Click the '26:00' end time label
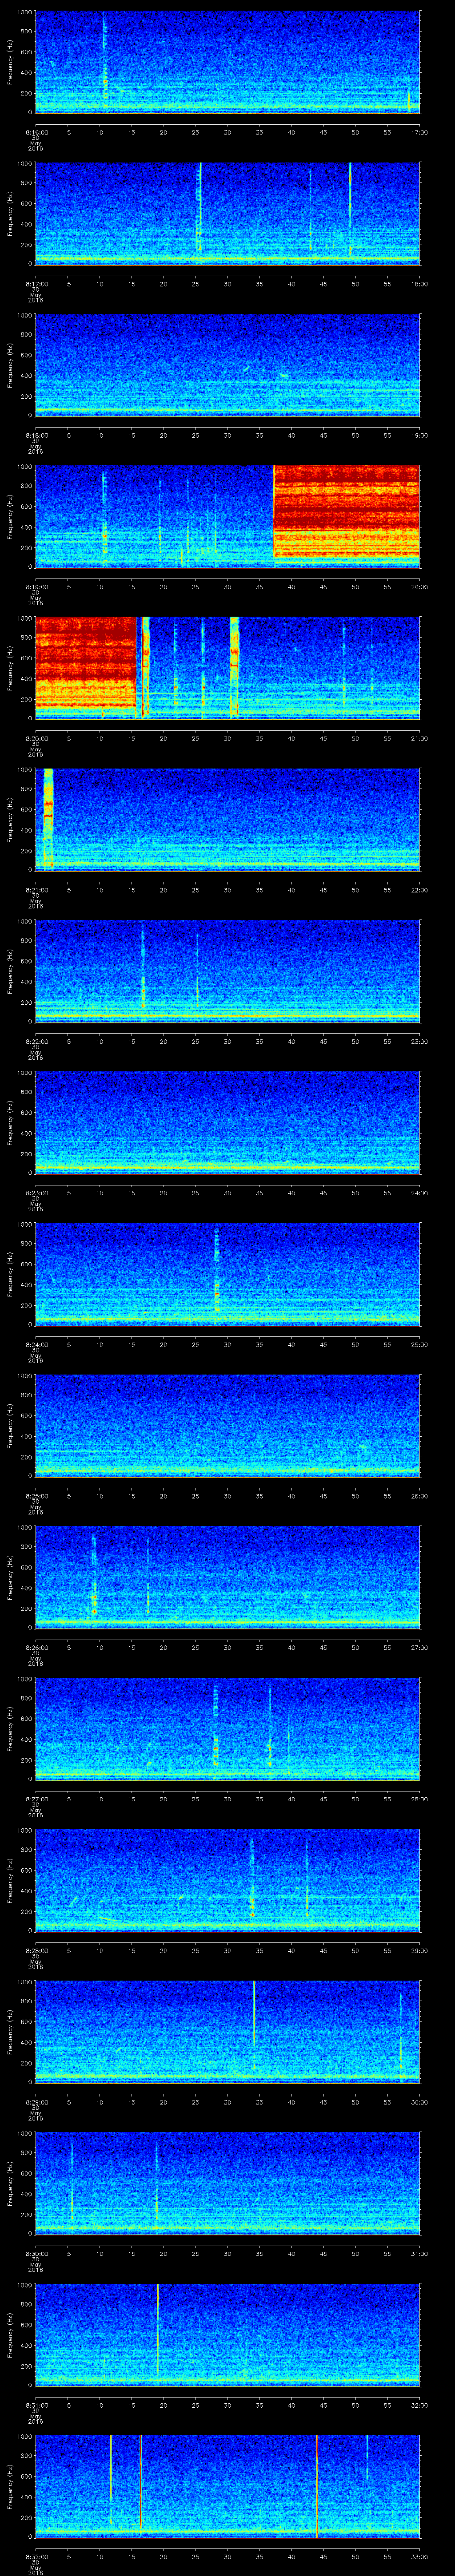The image size is (455, 2576). (x=420, y=1496)
